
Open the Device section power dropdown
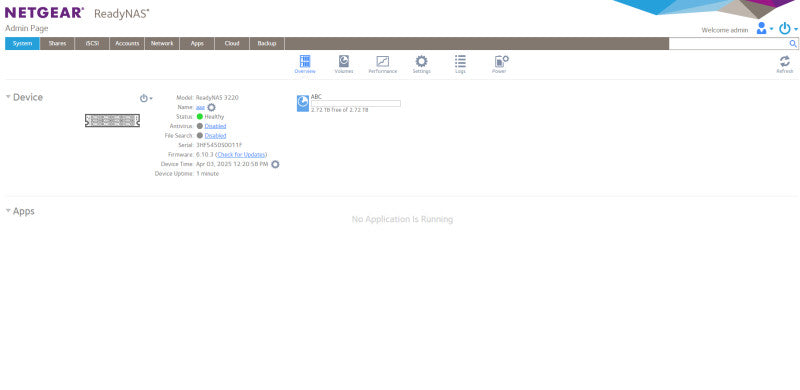point(146,98)
